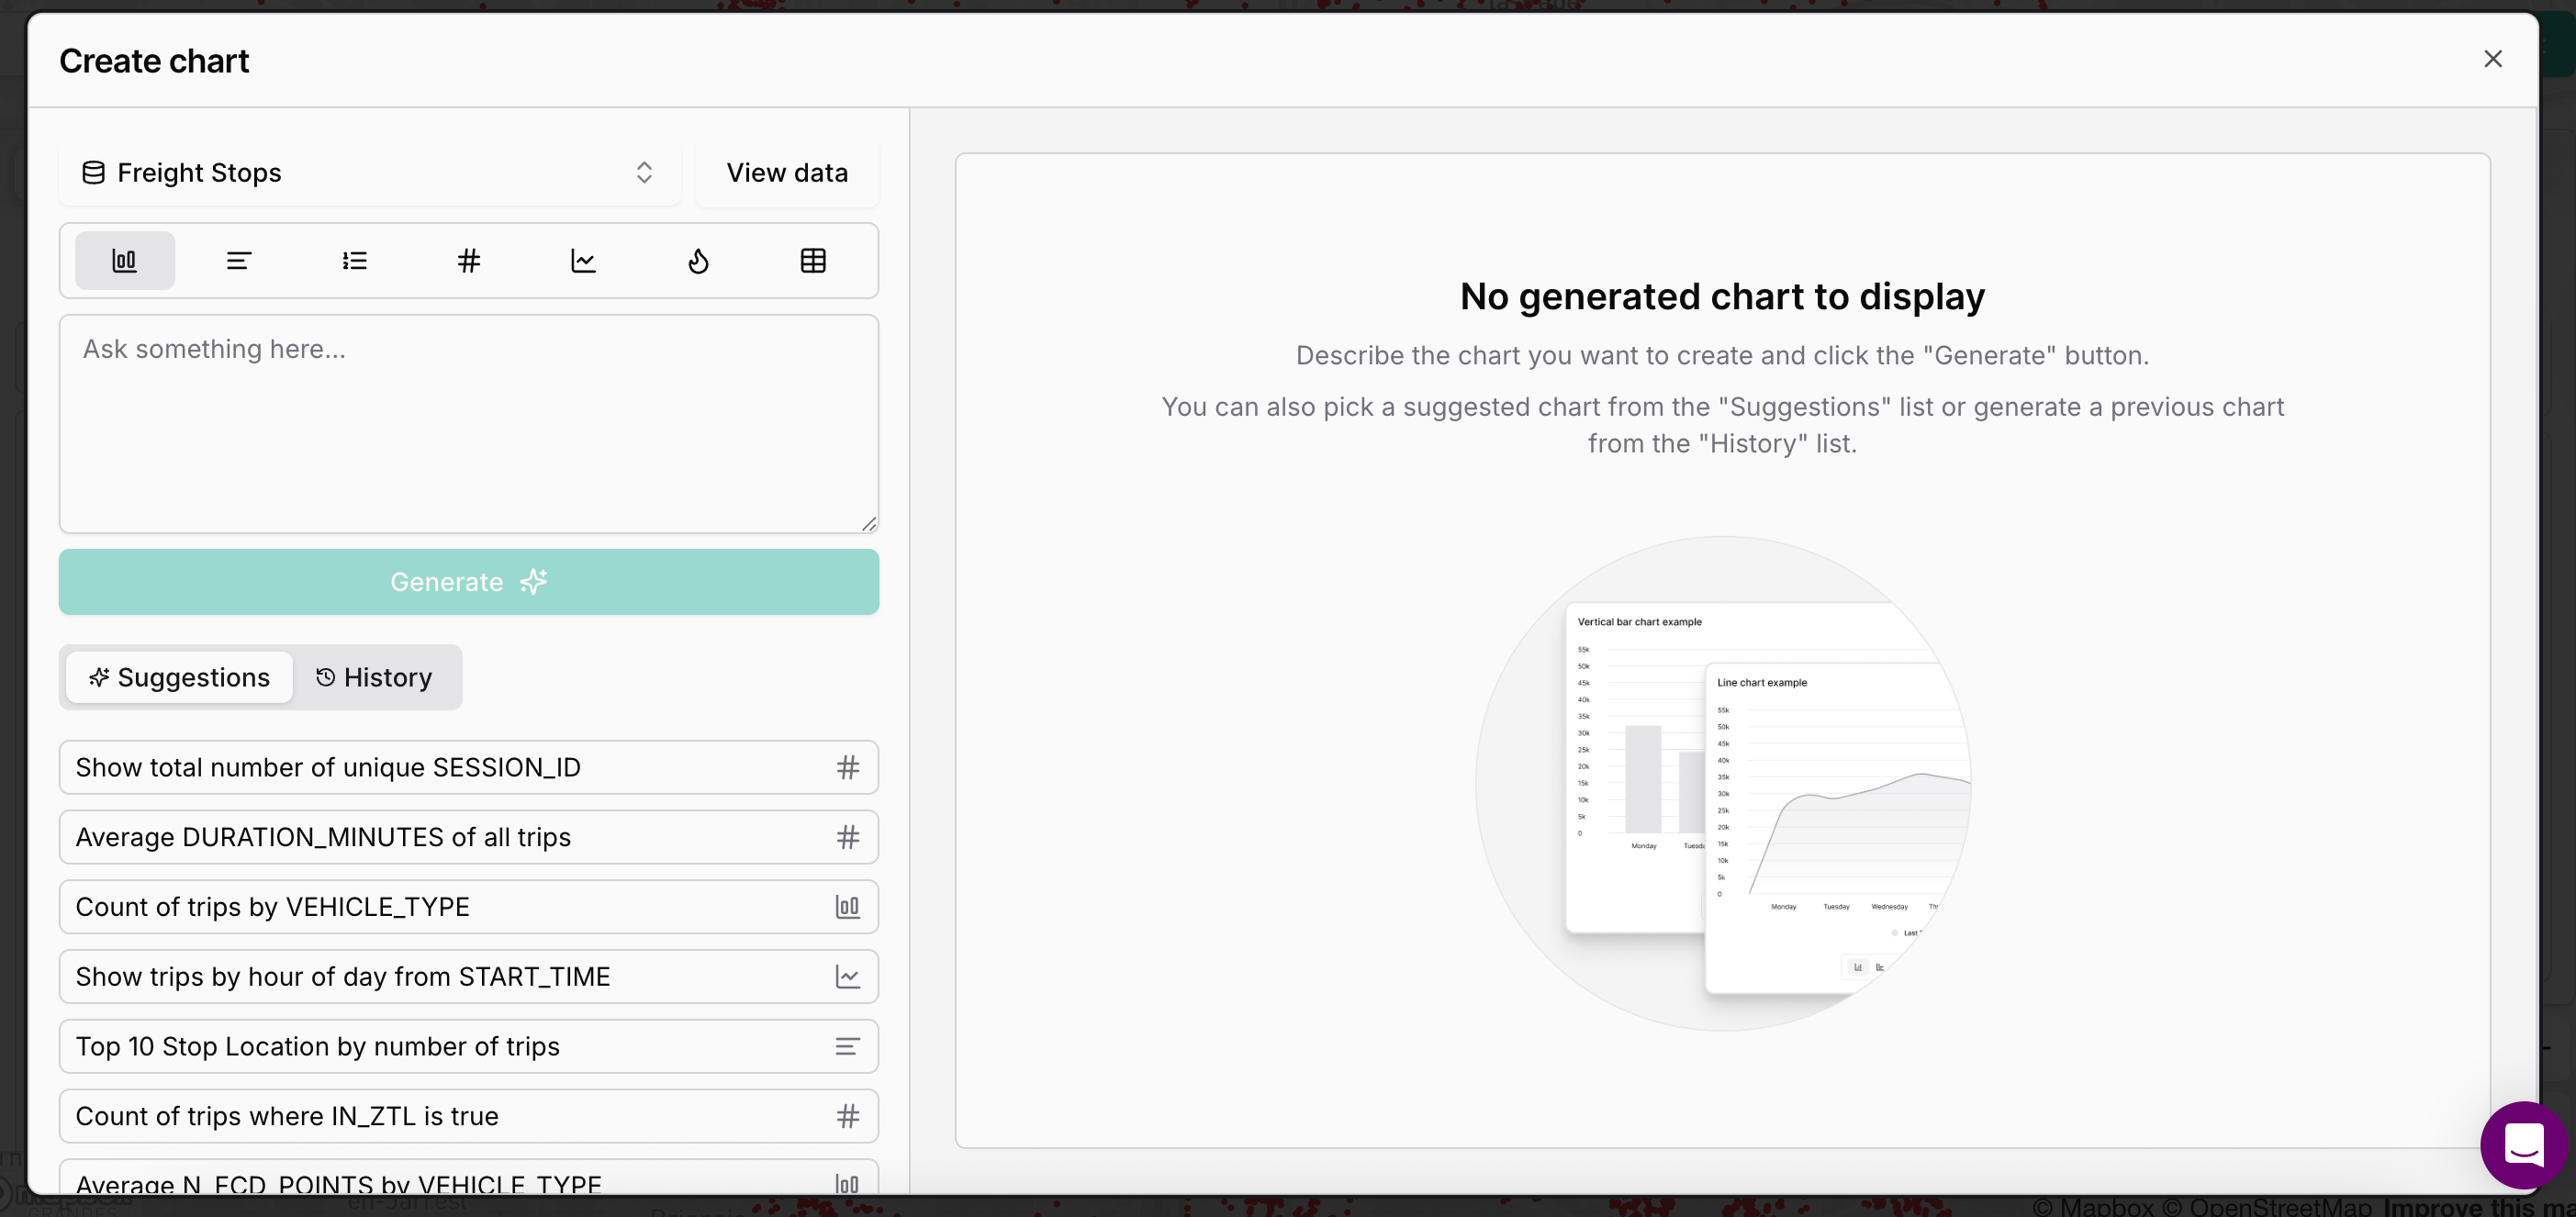Viewport: 2576px width, 1217px height.
Task: Focus the 'Ask something here...' prompt field
Action: tap(469, 424)
